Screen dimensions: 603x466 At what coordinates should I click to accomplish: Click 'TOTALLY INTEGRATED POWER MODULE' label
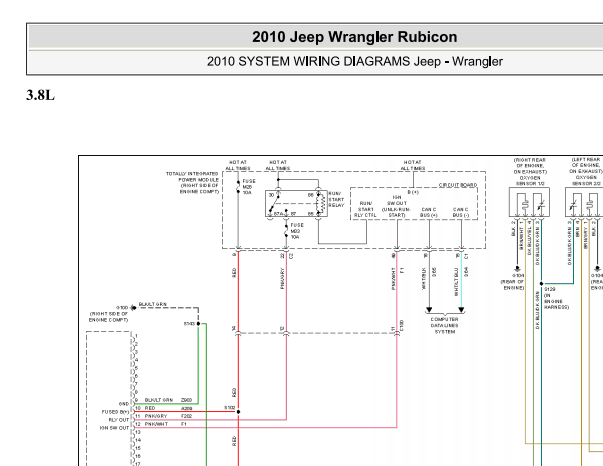193,176
